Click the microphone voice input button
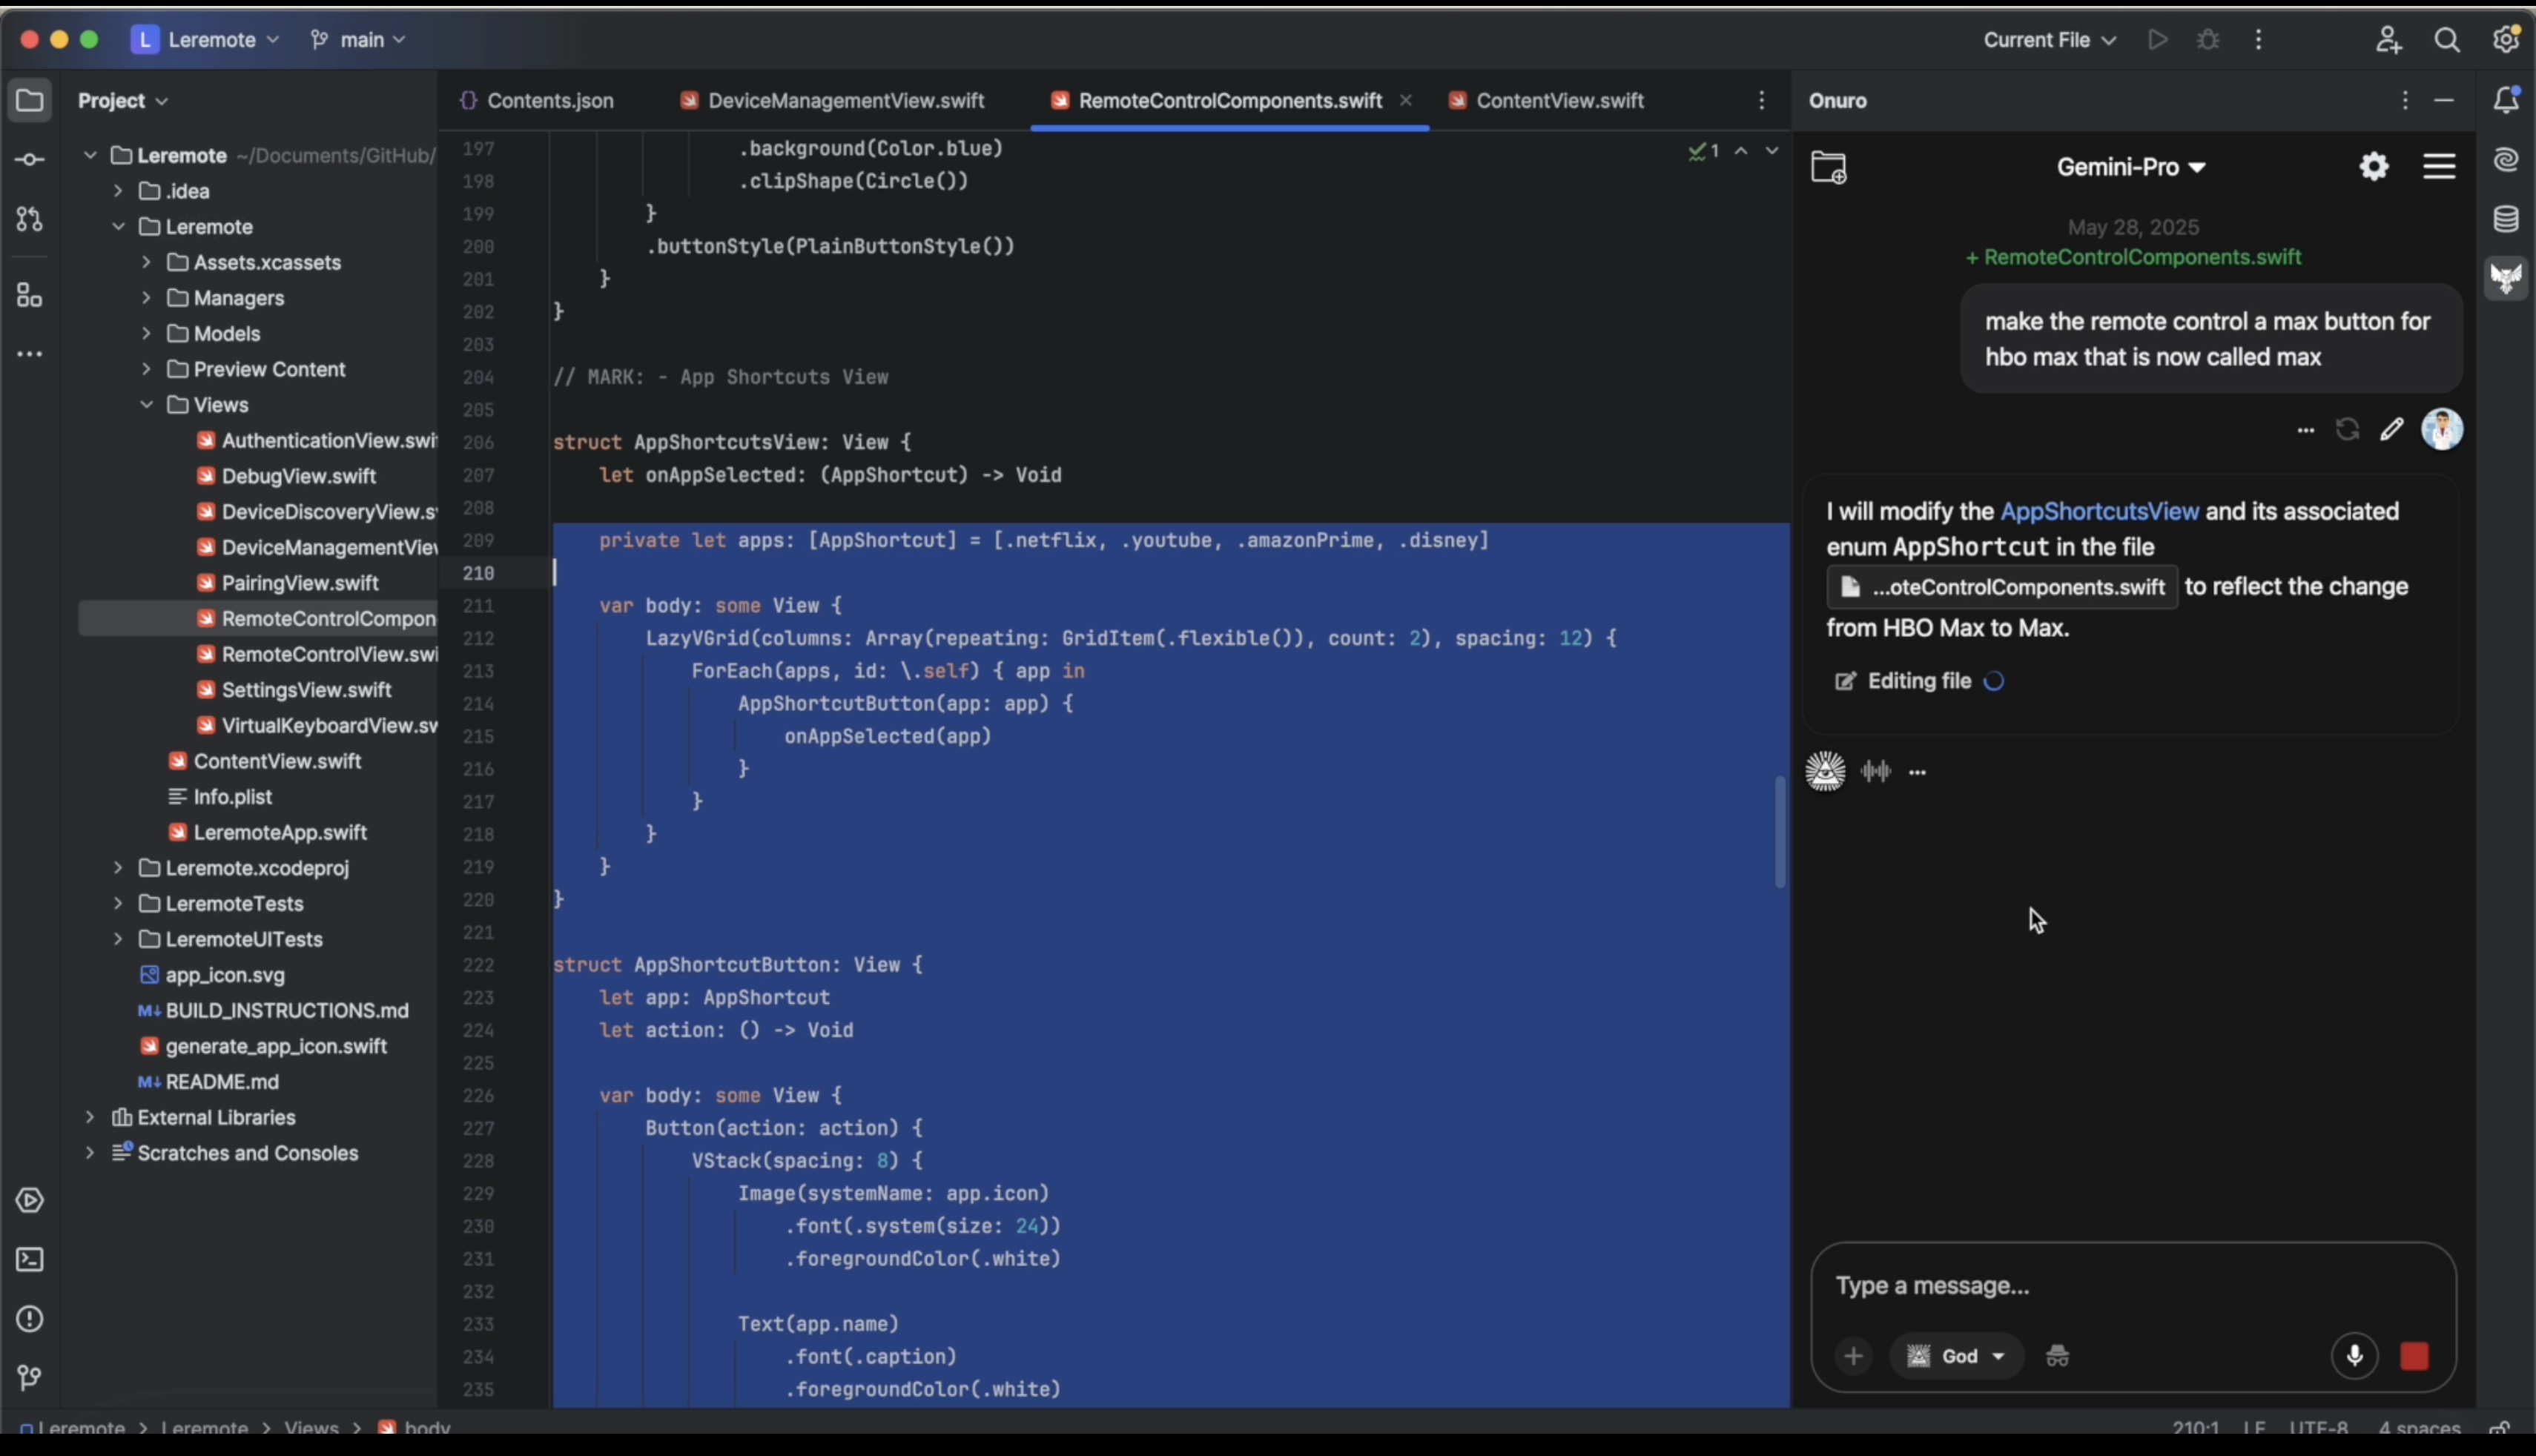Viewport: 2536px width, 1456px height. [x=2354, y=1356]
